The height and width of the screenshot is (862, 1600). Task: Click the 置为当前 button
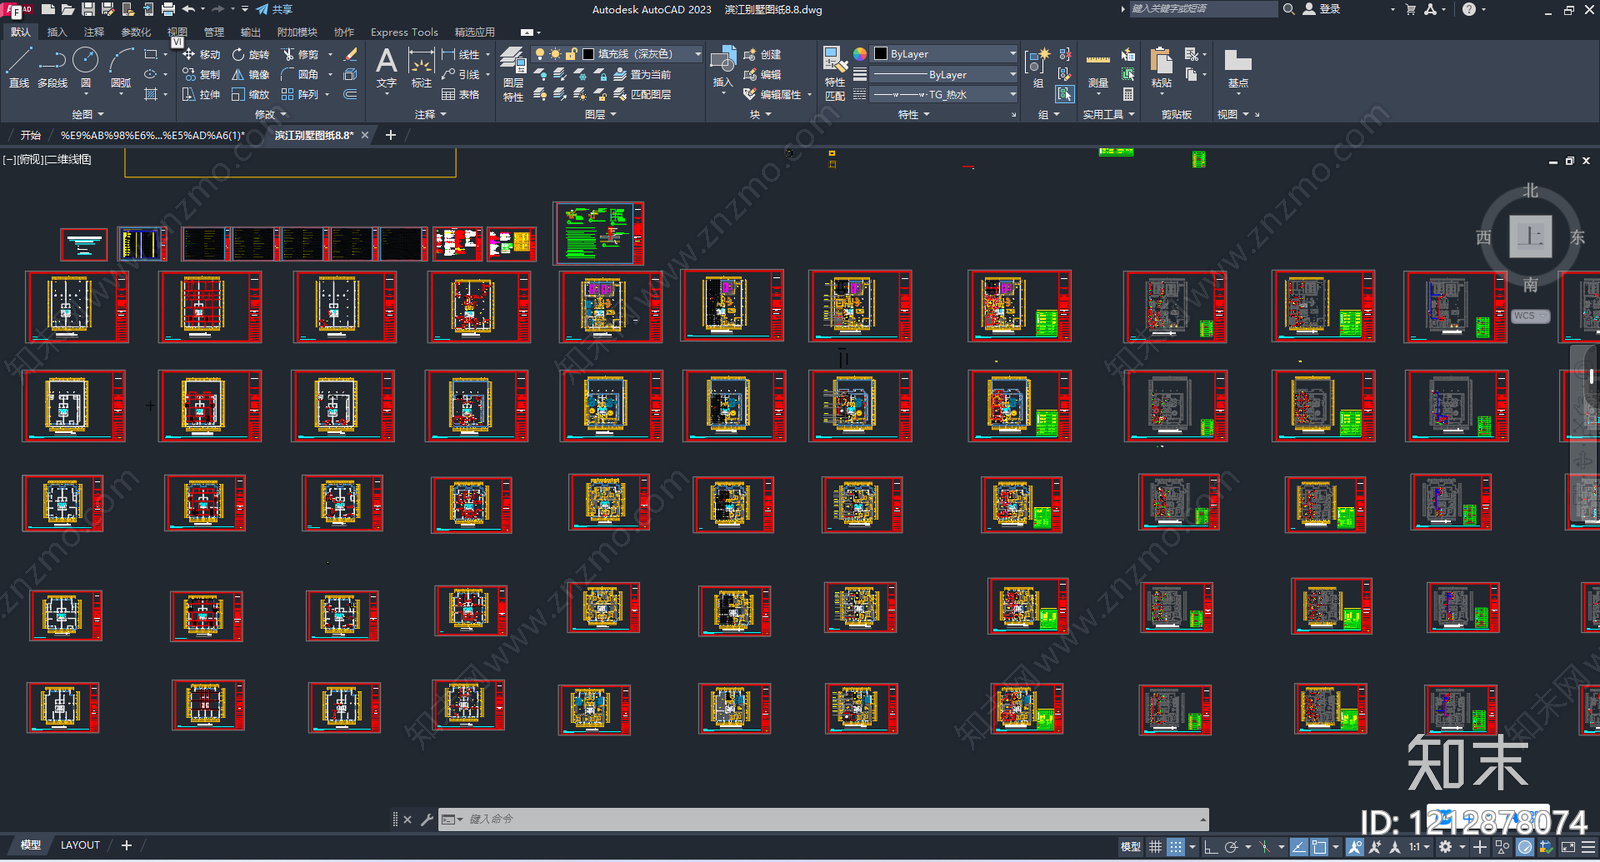click(642, 74)
